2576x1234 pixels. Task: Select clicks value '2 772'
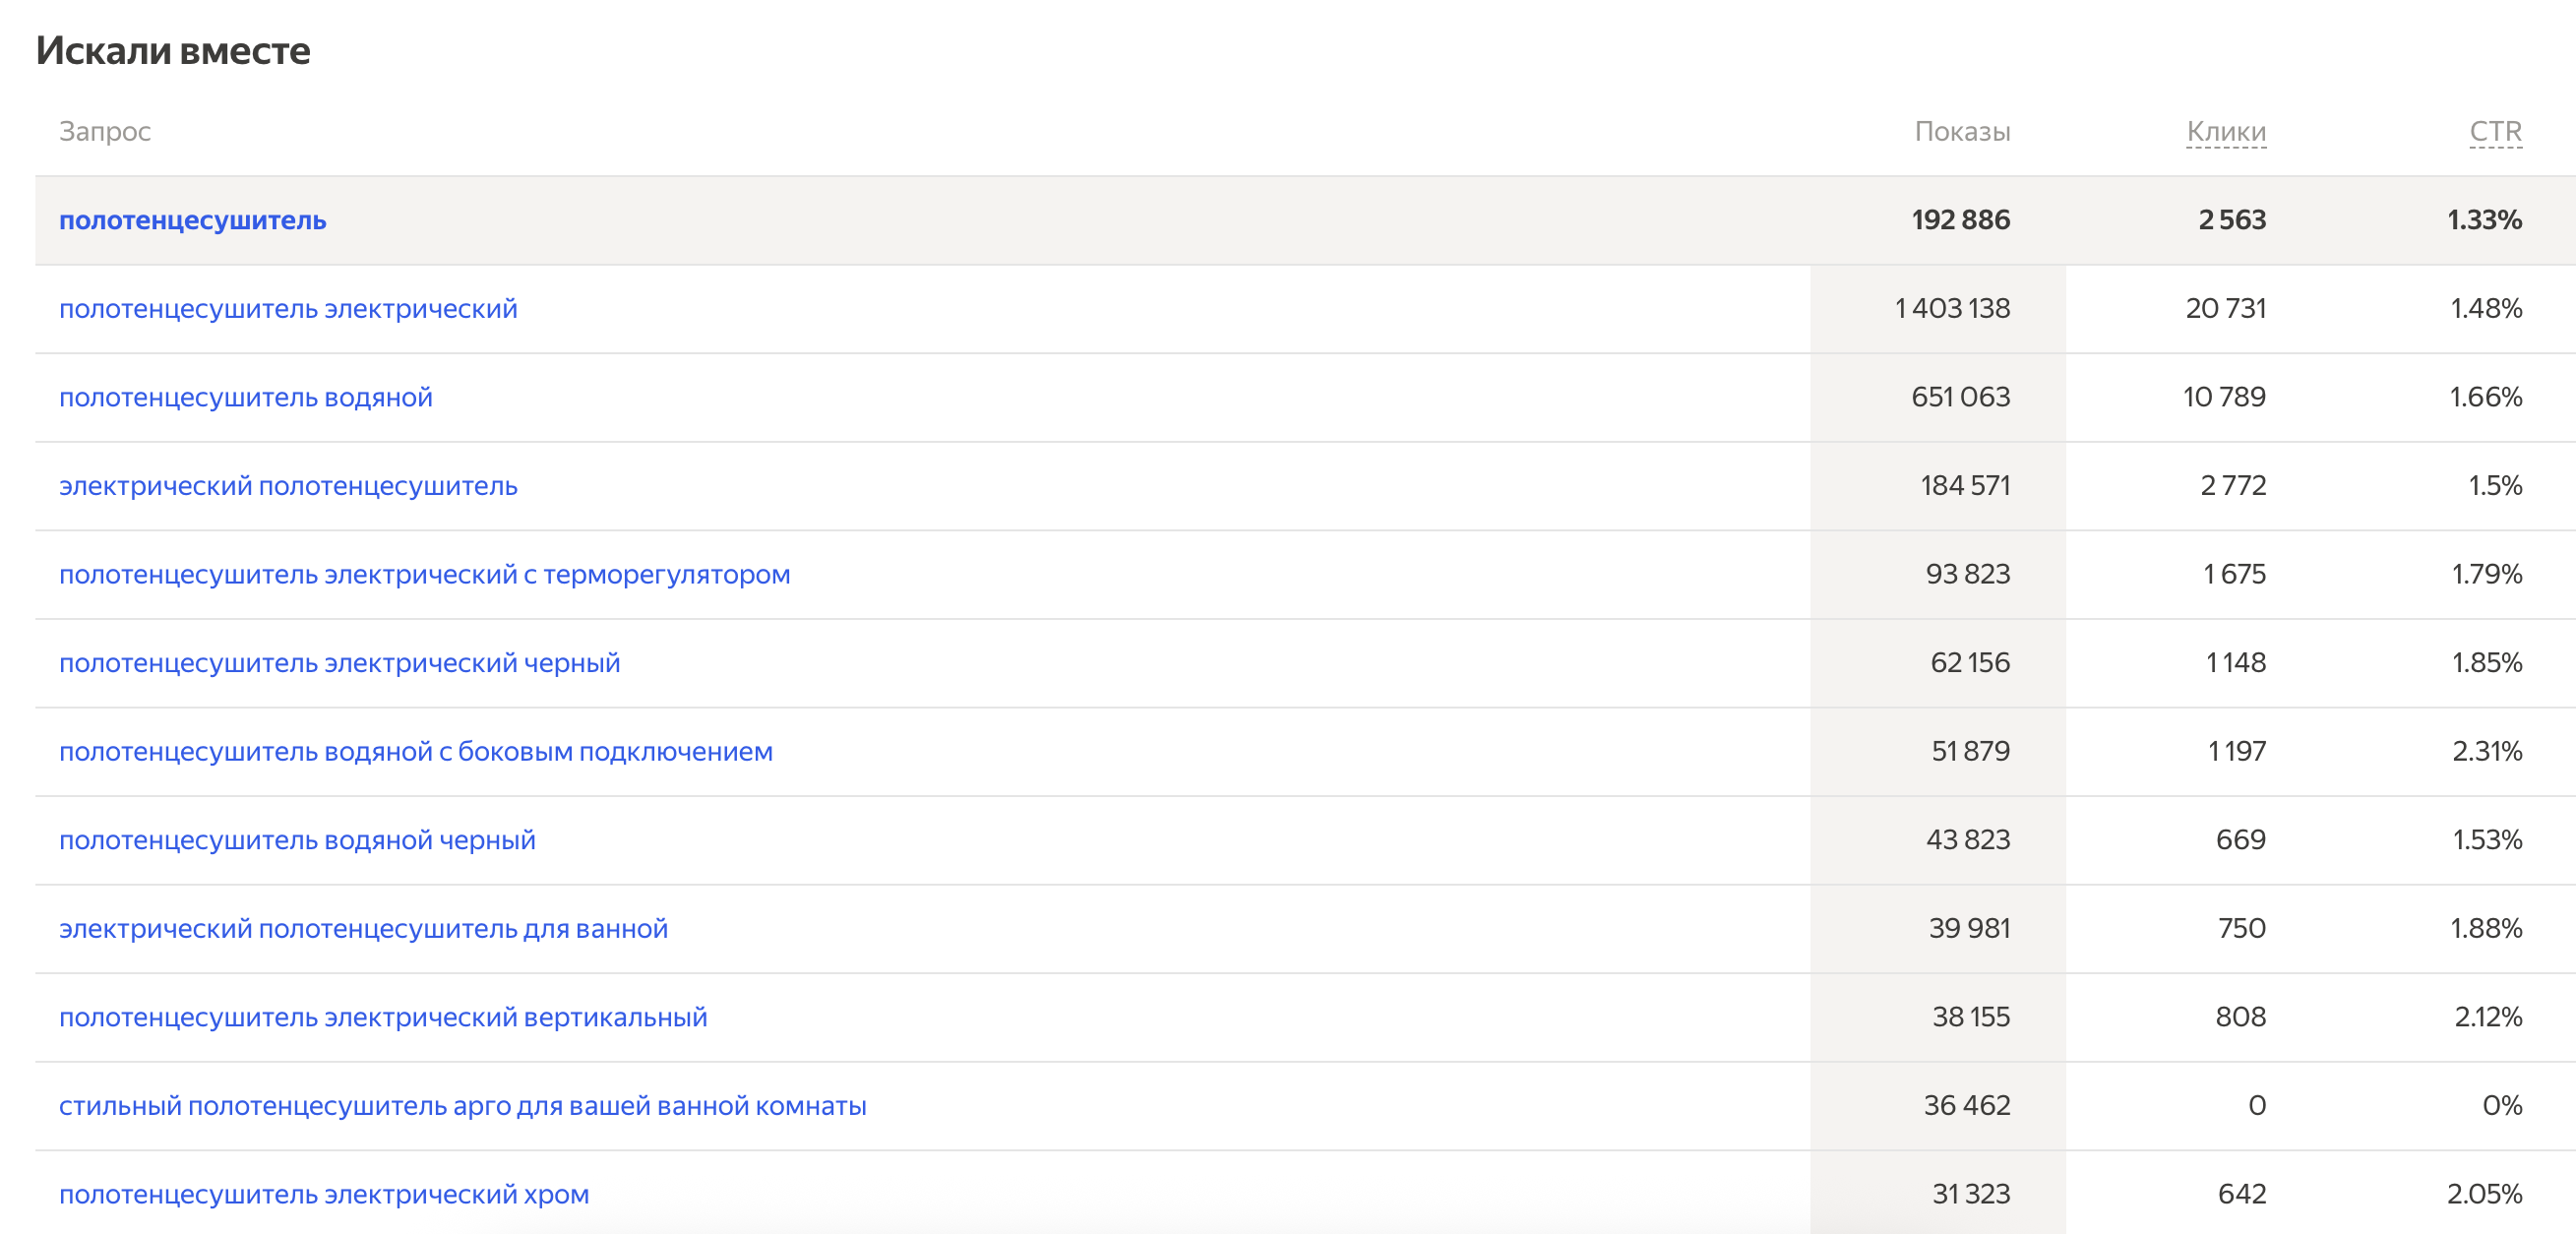tap(2233, 486)
